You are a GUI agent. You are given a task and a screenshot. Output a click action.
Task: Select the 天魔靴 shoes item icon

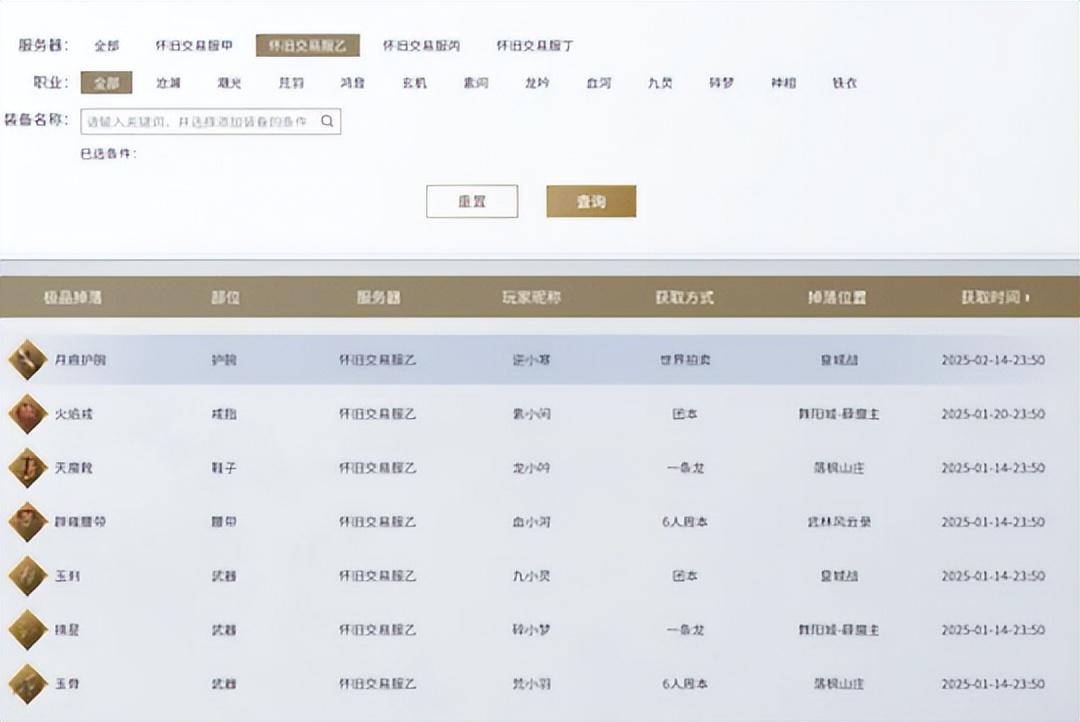tap(27, 467)
